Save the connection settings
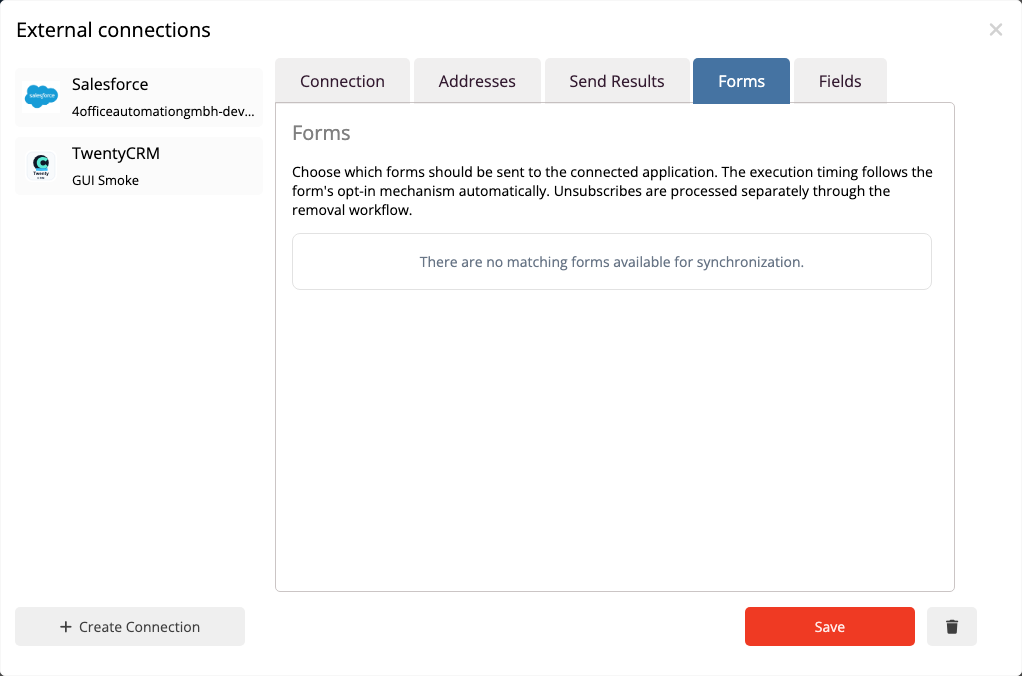Viewport: 1022px width, 676px height. click(x=830, y=626)
